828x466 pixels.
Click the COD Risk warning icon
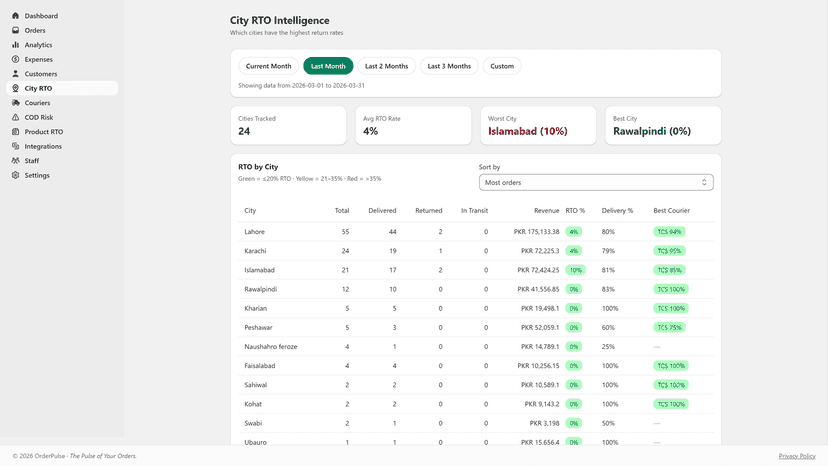(15, 117)
